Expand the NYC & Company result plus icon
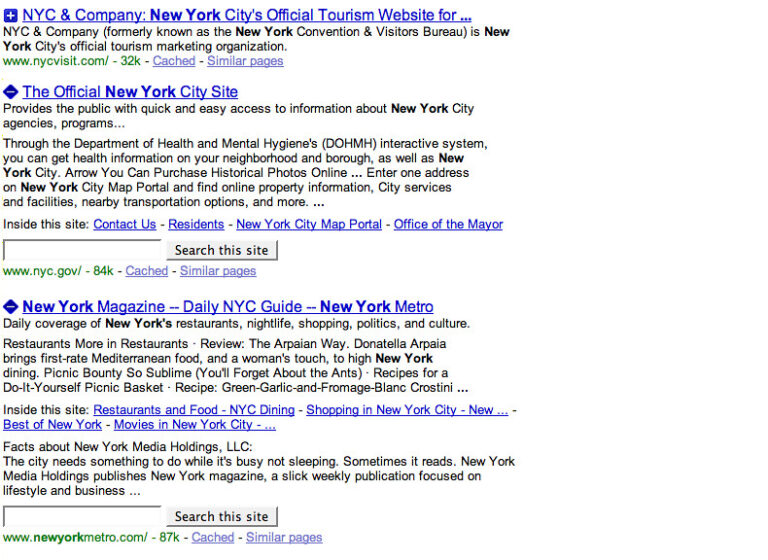The height and width of the screenshot is (560, 768). tap(10, 16)
